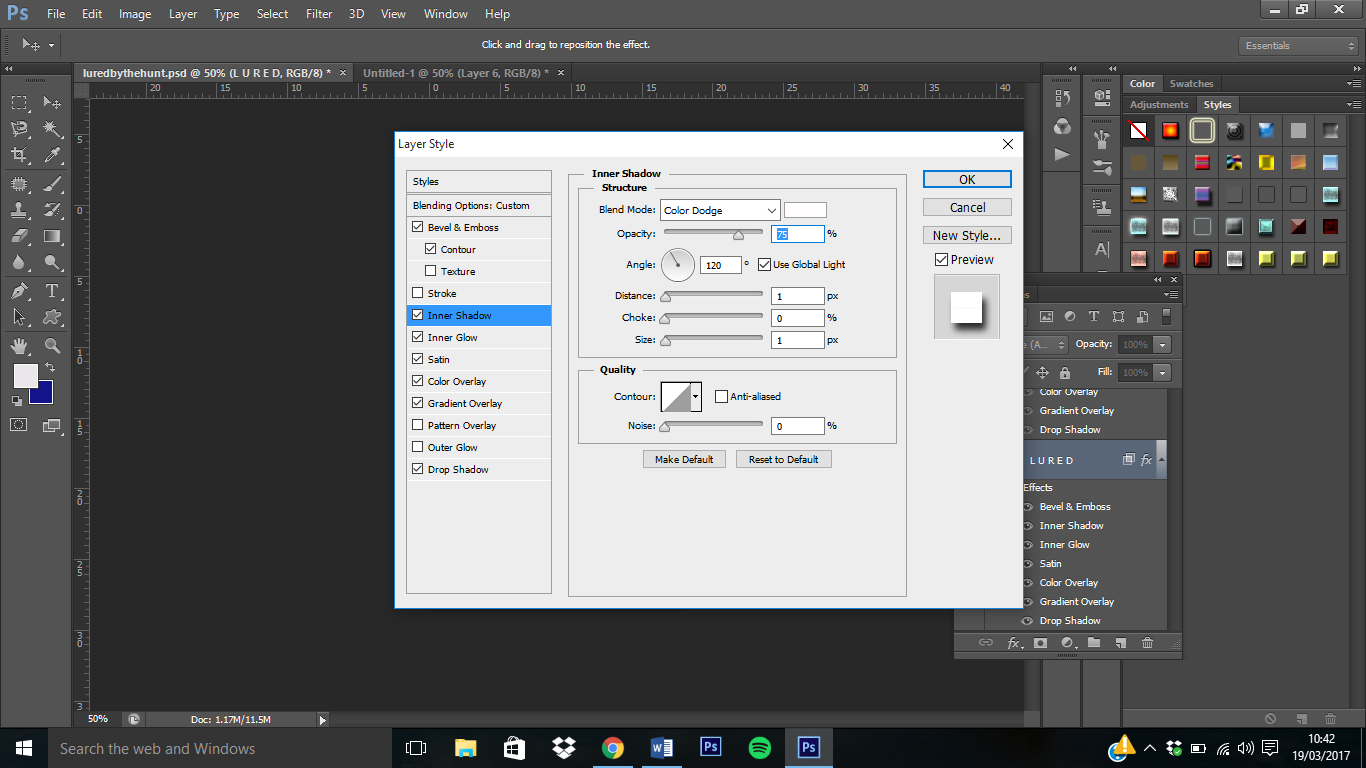Select the Crop tool

pyautogui.click(x=19, y=155)
